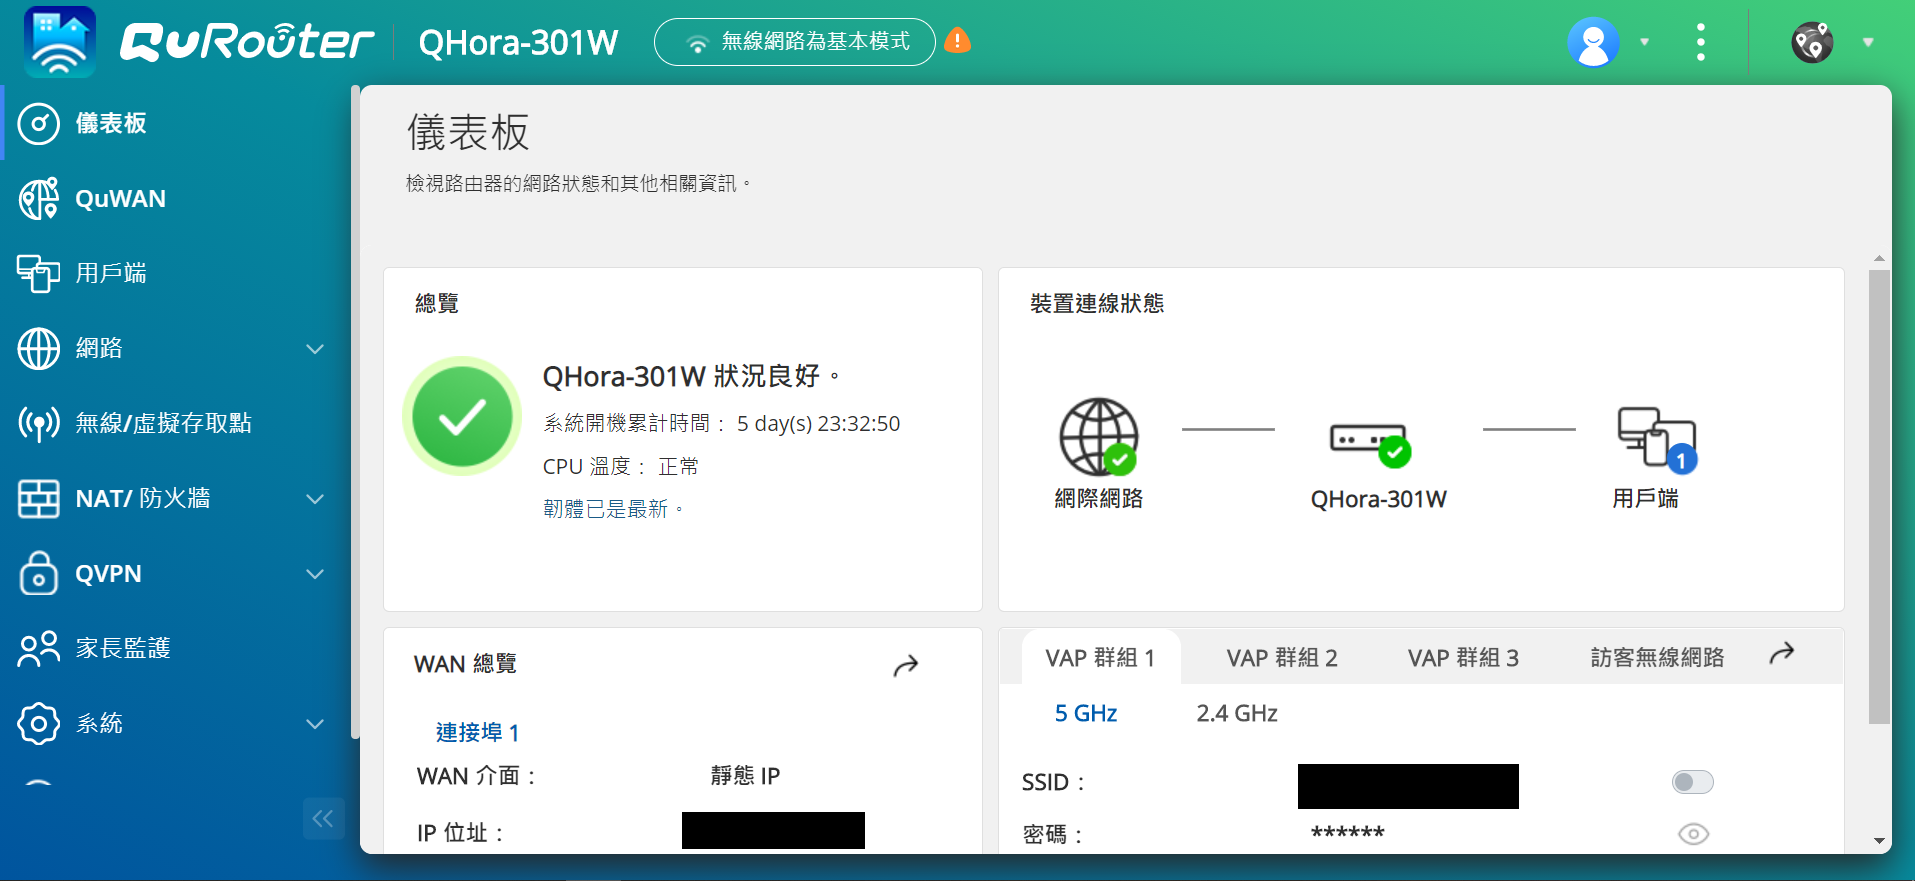This screenshot has height=881, width=1915.
Task: Switch to the VAP 群組 2 tab
Action: 1282,657
